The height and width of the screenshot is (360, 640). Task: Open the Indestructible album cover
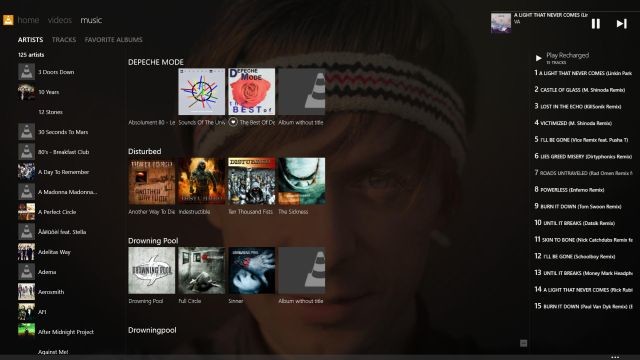202,181
